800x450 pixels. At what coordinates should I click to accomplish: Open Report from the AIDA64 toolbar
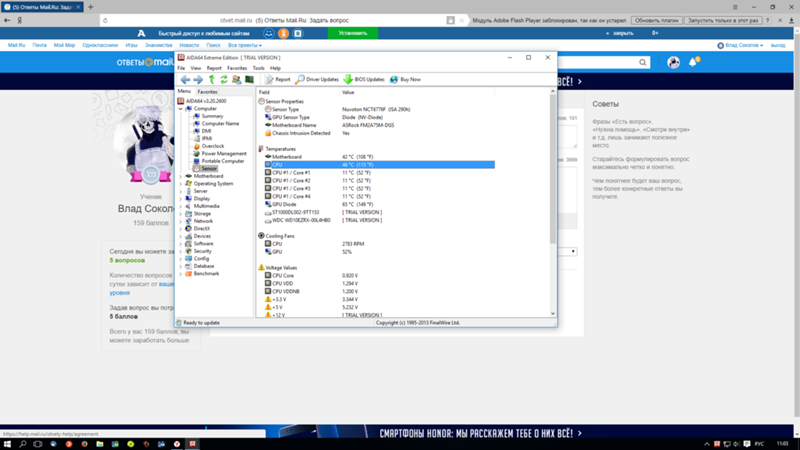[278, 80]
